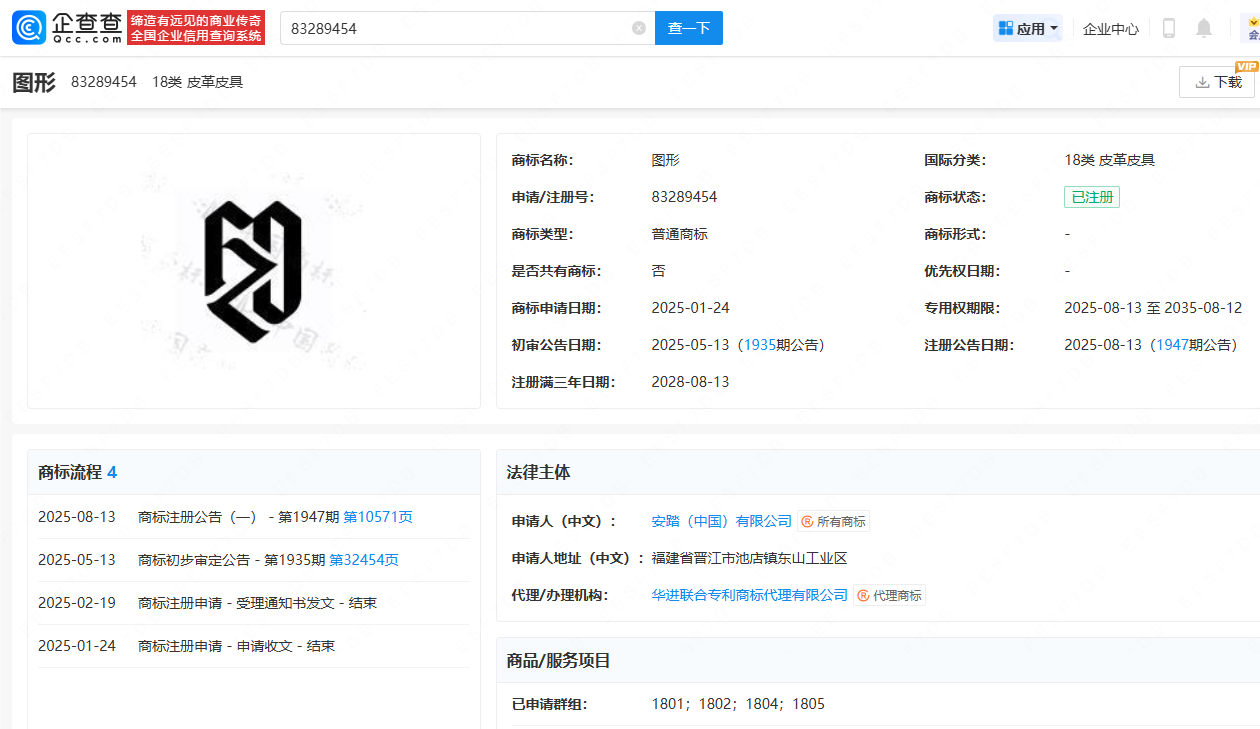Open the 第10571页 page link
Image resolution: width=1260 pixels, height=729 pixels.
[378, 517]
